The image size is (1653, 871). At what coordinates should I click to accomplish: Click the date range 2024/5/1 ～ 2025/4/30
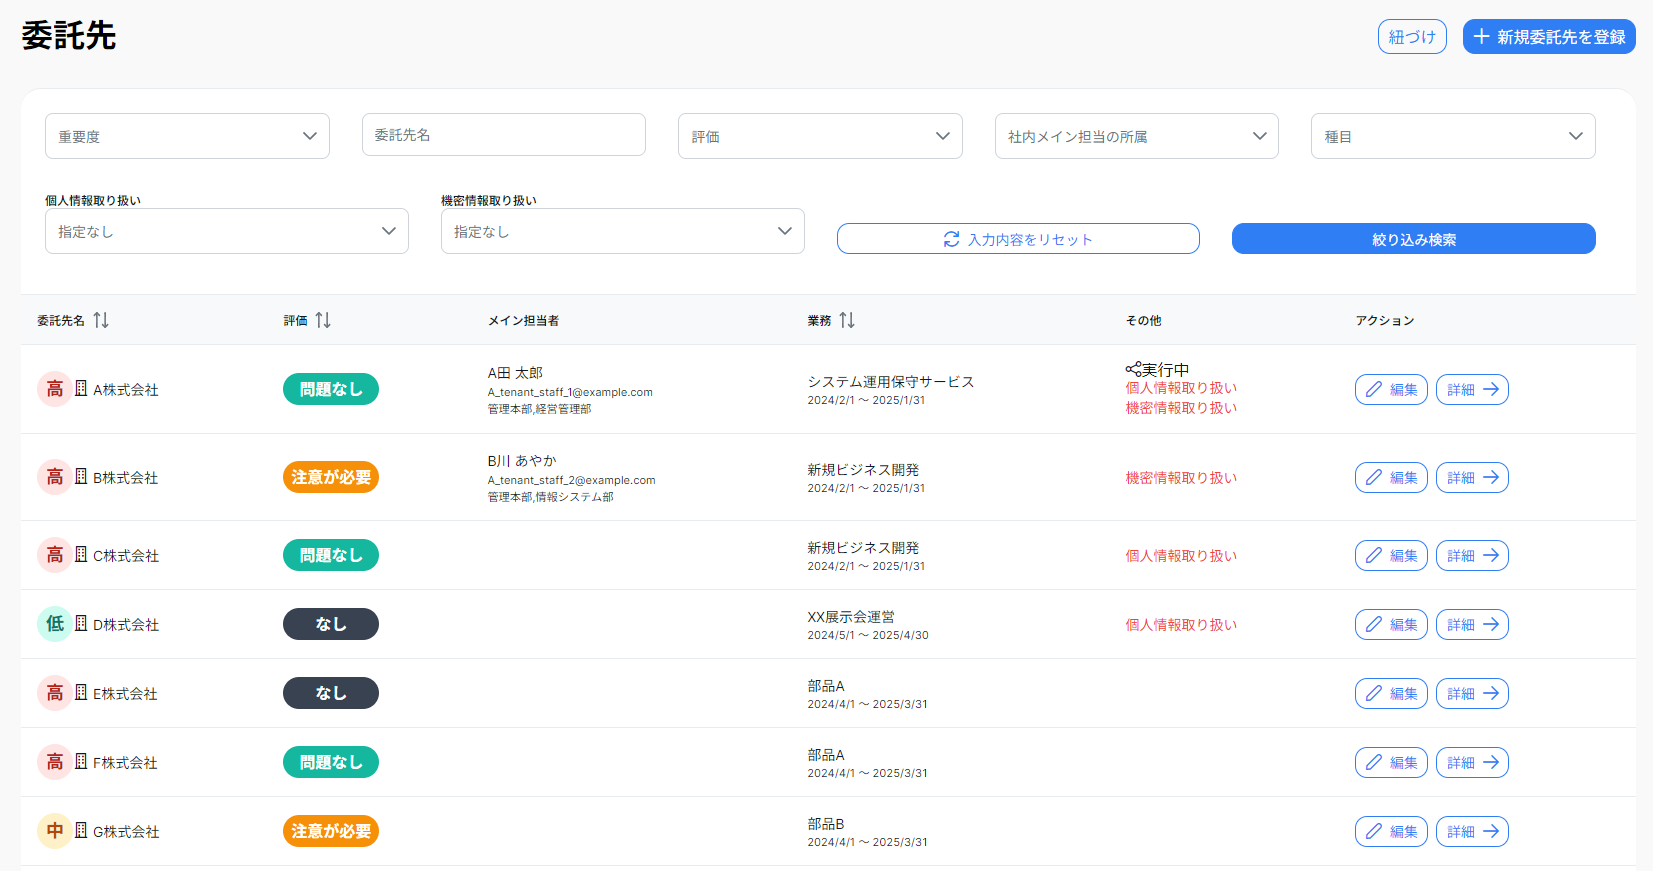pos(868,635)
